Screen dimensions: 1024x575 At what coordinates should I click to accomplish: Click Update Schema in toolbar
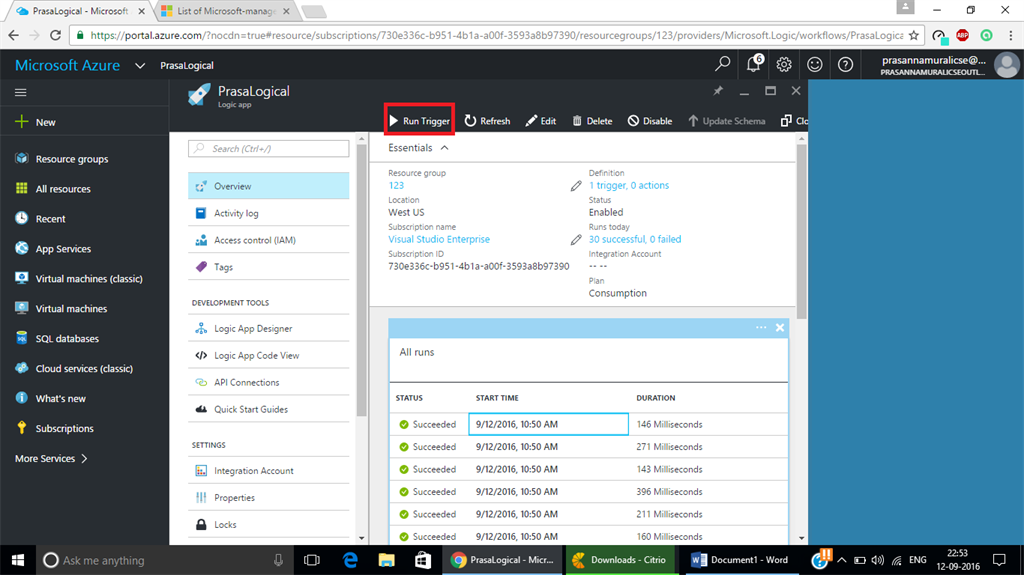pyautogui.click(x=726, y=121)
